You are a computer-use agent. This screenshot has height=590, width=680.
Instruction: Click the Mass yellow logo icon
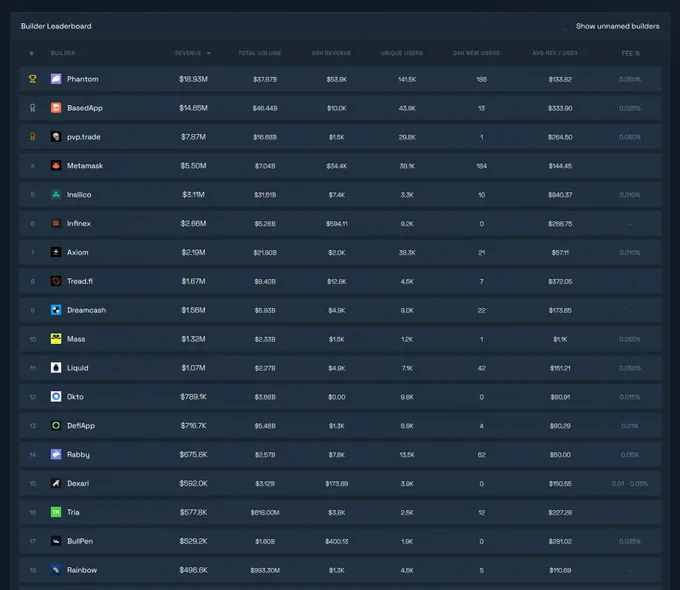56,339
